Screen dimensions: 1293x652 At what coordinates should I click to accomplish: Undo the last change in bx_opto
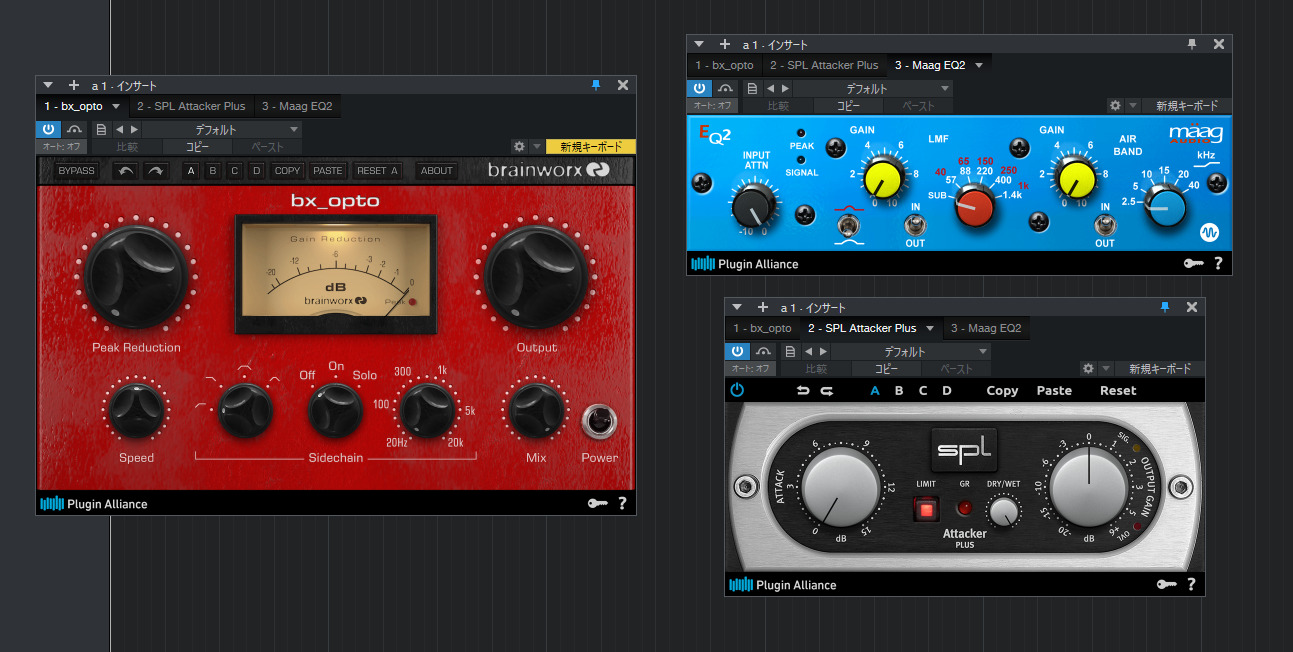click(124, 171)
